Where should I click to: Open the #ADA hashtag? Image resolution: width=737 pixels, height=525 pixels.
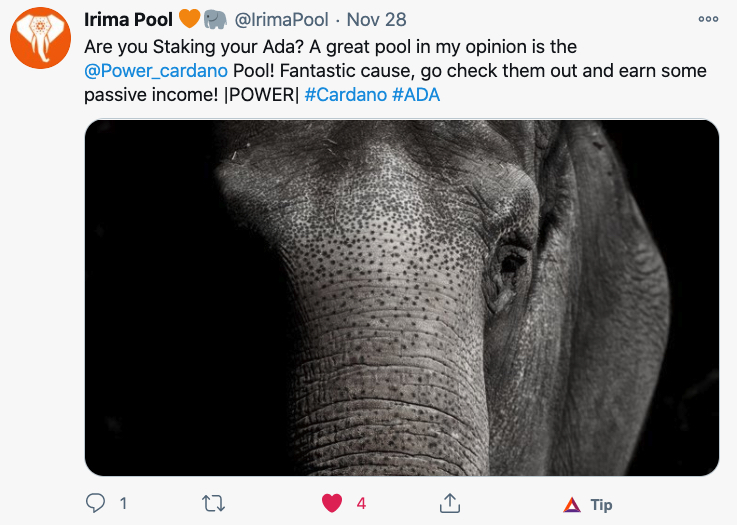point(416,96)
